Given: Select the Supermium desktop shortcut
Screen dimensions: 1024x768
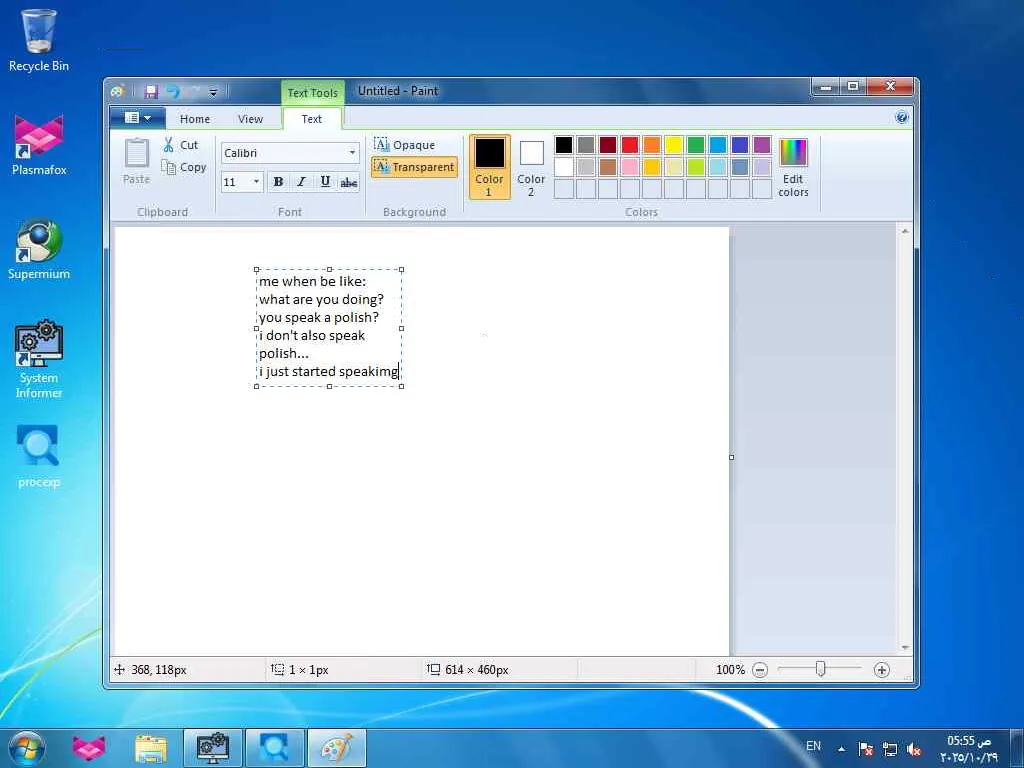Looking at the screenshot, I should [x=39, y=249].
